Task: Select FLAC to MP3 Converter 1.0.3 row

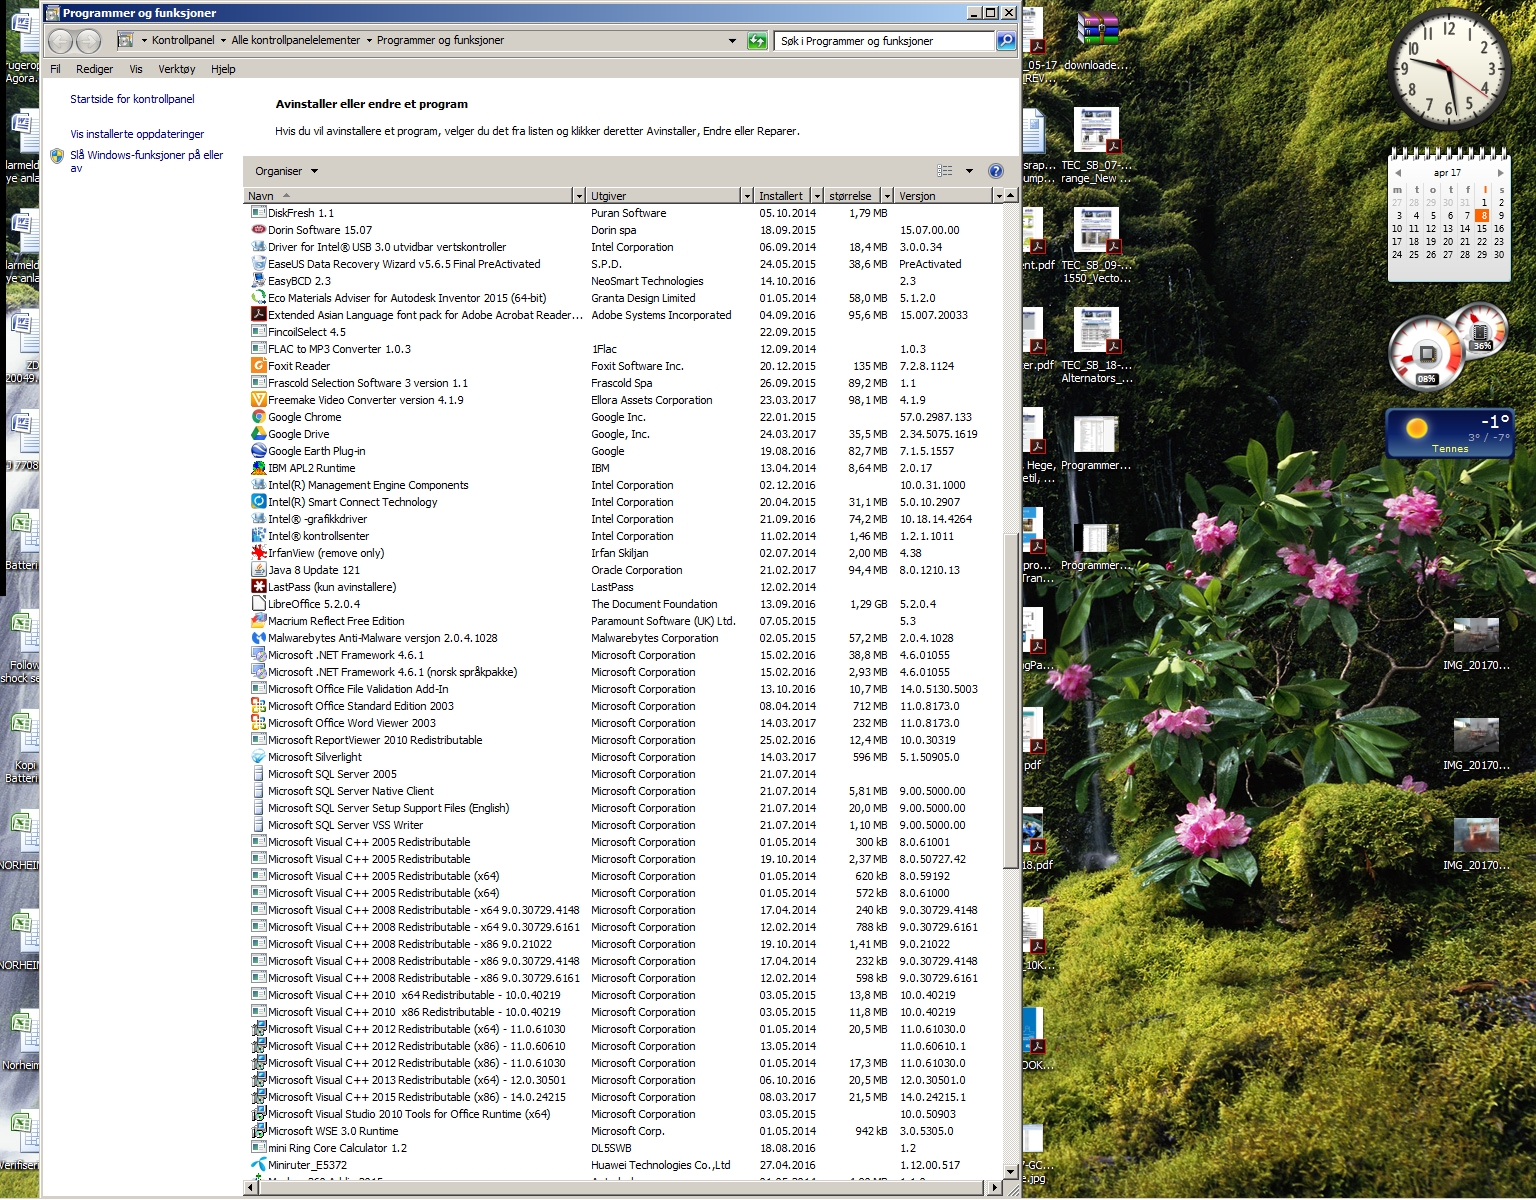Action: pyautogui.click(x=624, y=349)
